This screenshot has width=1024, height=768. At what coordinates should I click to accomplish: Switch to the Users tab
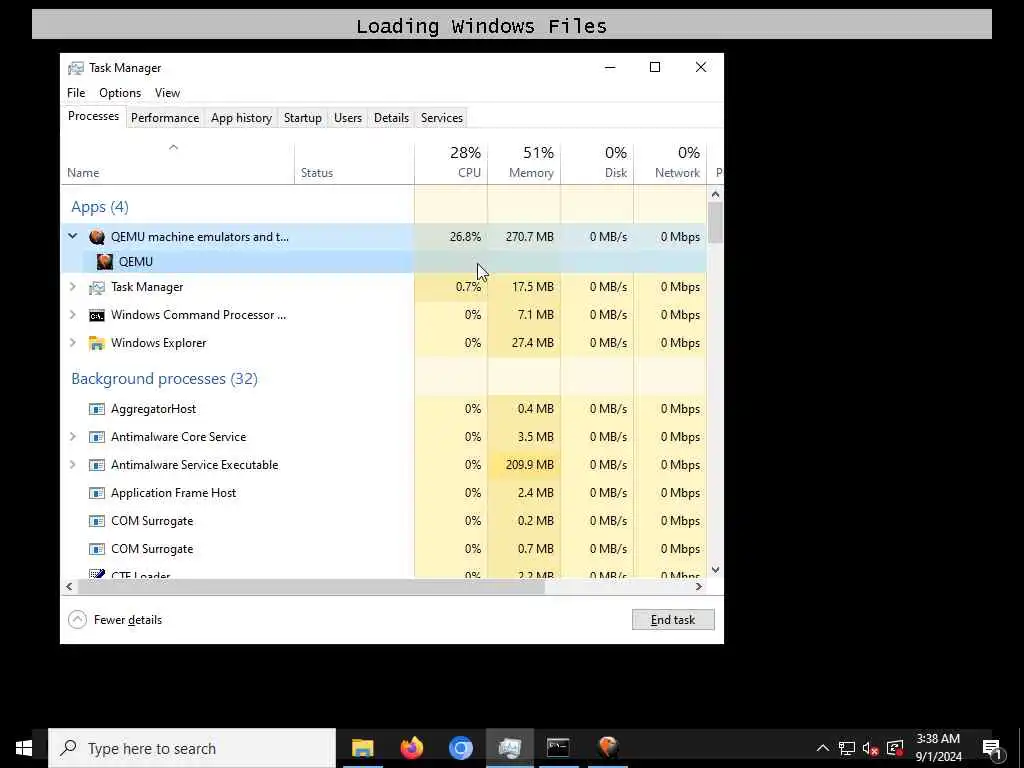coord(347,118)
